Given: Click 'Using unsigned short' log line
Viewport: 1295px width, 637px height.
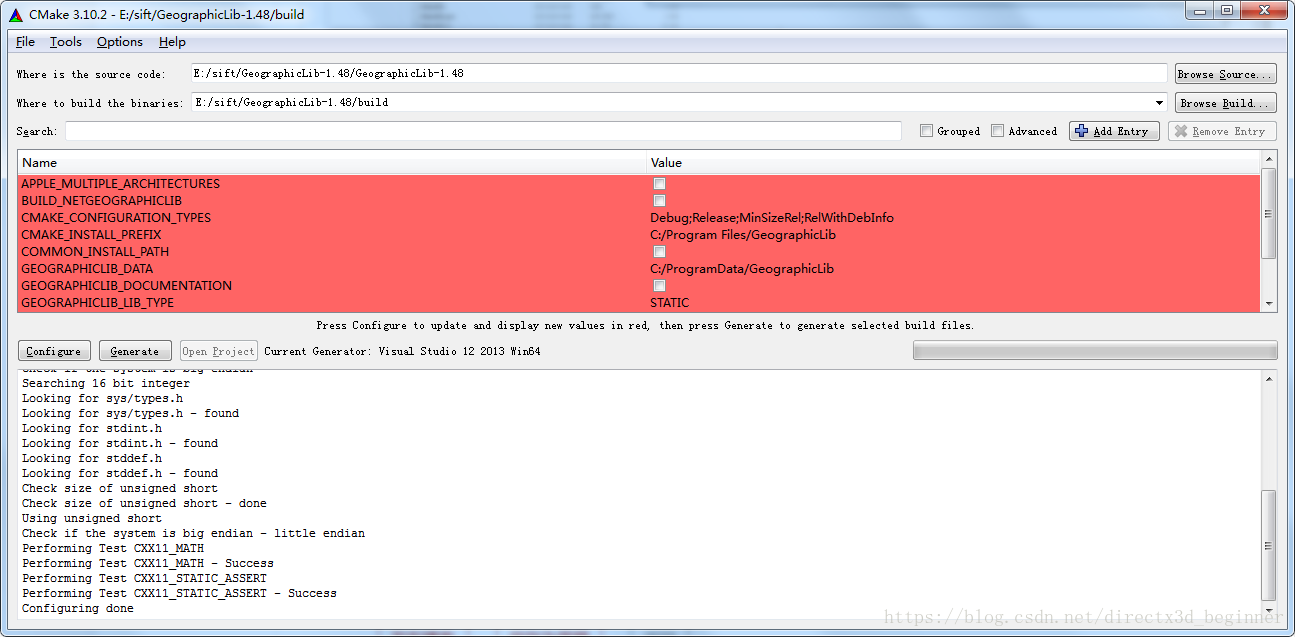Looking at the screenshot, I should coord(92,518).
